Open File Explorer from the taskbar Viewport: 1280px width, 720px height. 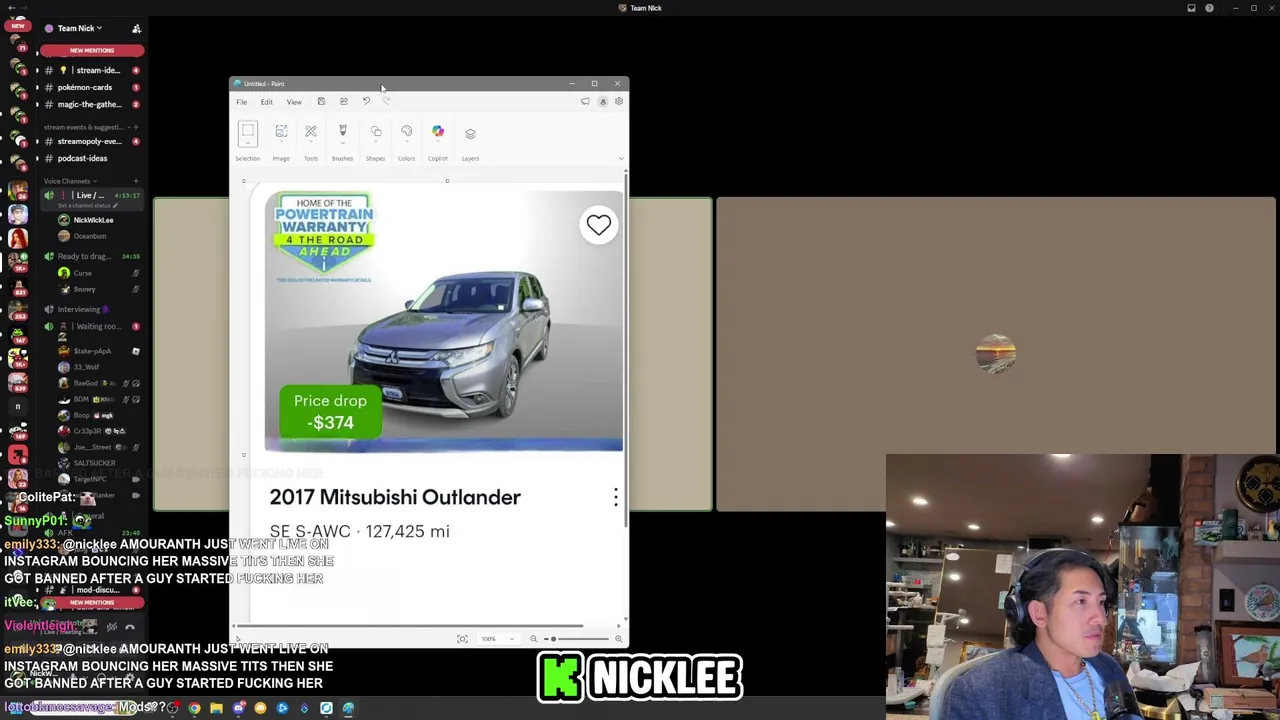tap(216, 708)
